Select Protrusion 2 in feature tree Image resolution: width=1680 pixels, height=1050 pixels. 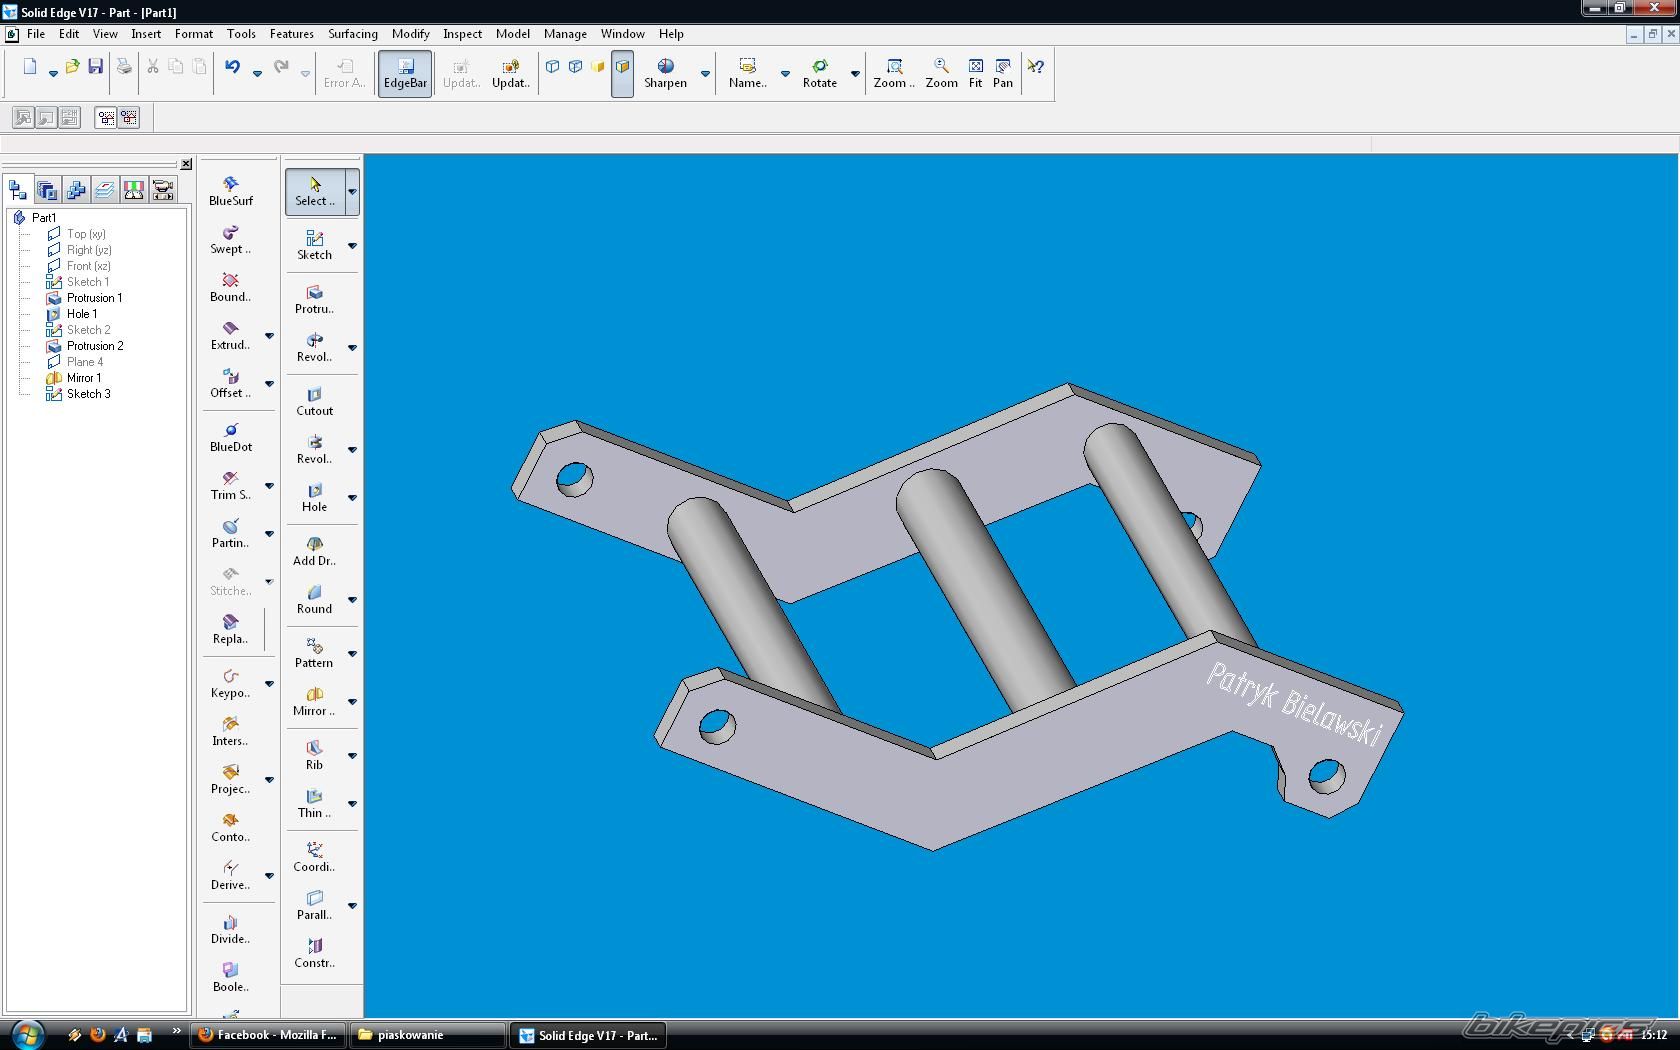point(94,346)
